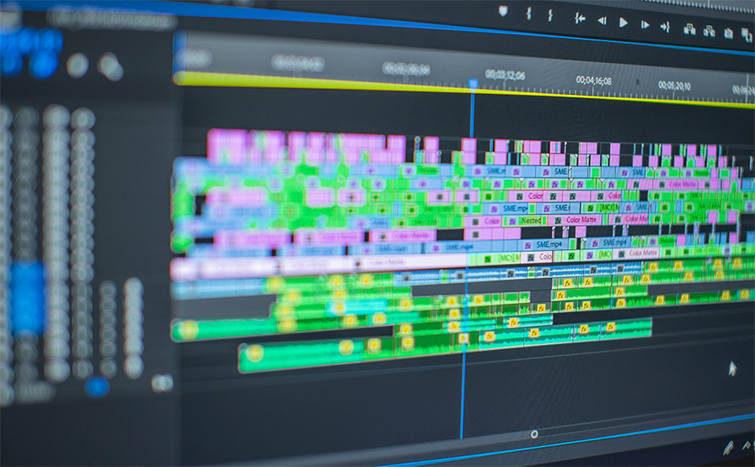Click the Extract icon

pos(709,31)
